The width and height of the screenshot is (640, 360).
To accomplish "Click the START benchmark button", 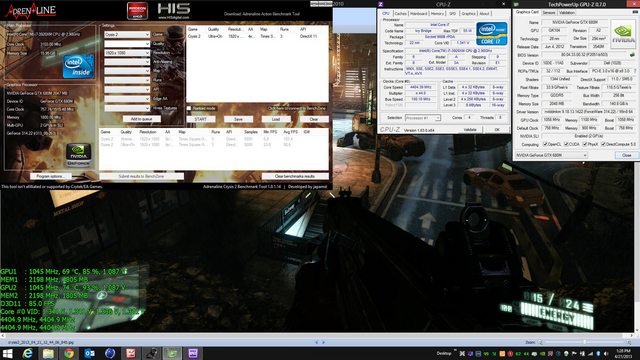I will pyautogui.click(x=200, y=119).
